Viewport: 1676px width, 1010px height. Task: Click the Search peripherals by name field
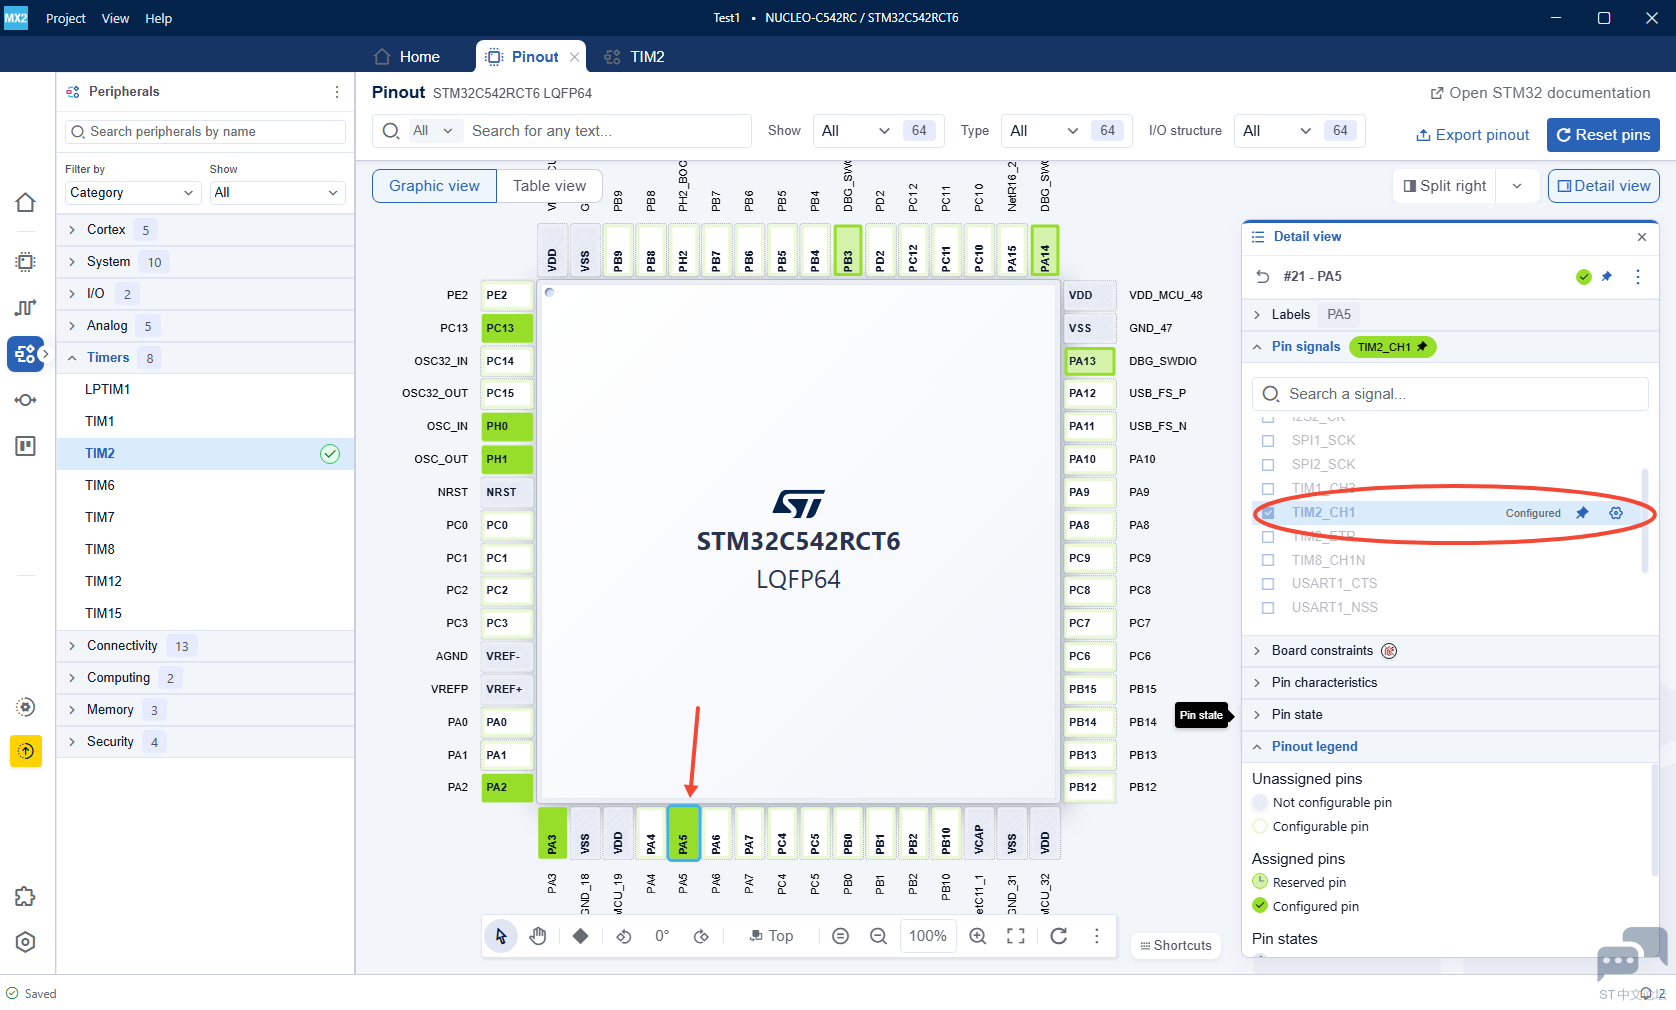[x=205, y=132]
